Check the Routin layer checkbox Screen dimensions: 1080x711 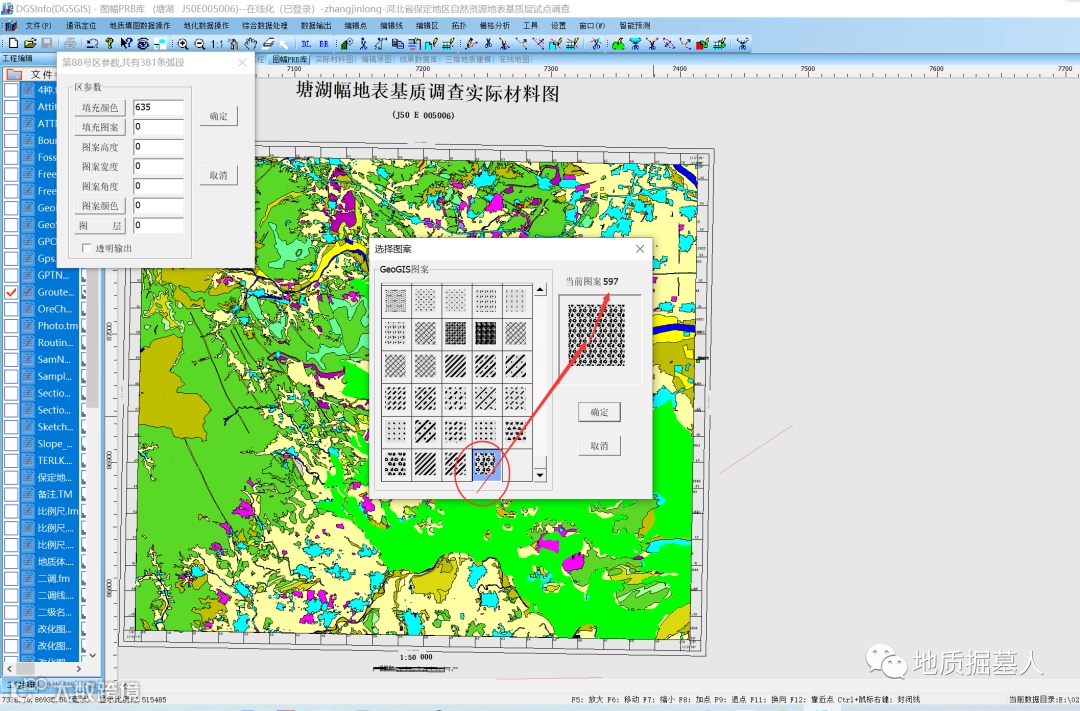[11, 342]
